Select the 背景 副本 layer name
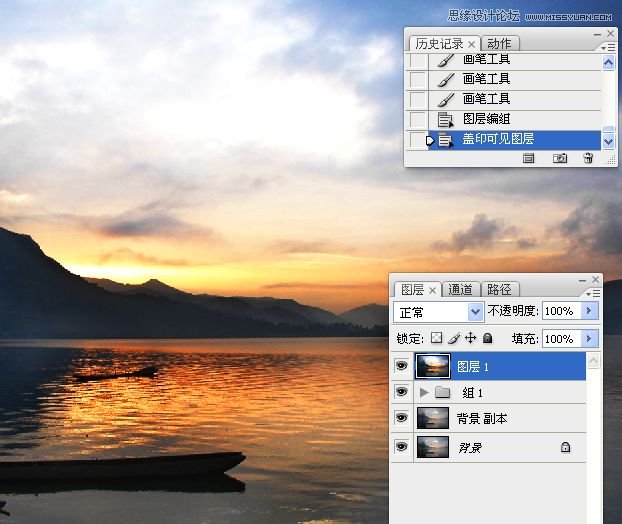Image resolution: width=622 pixels, height=524 pixels. coord(482,418)
